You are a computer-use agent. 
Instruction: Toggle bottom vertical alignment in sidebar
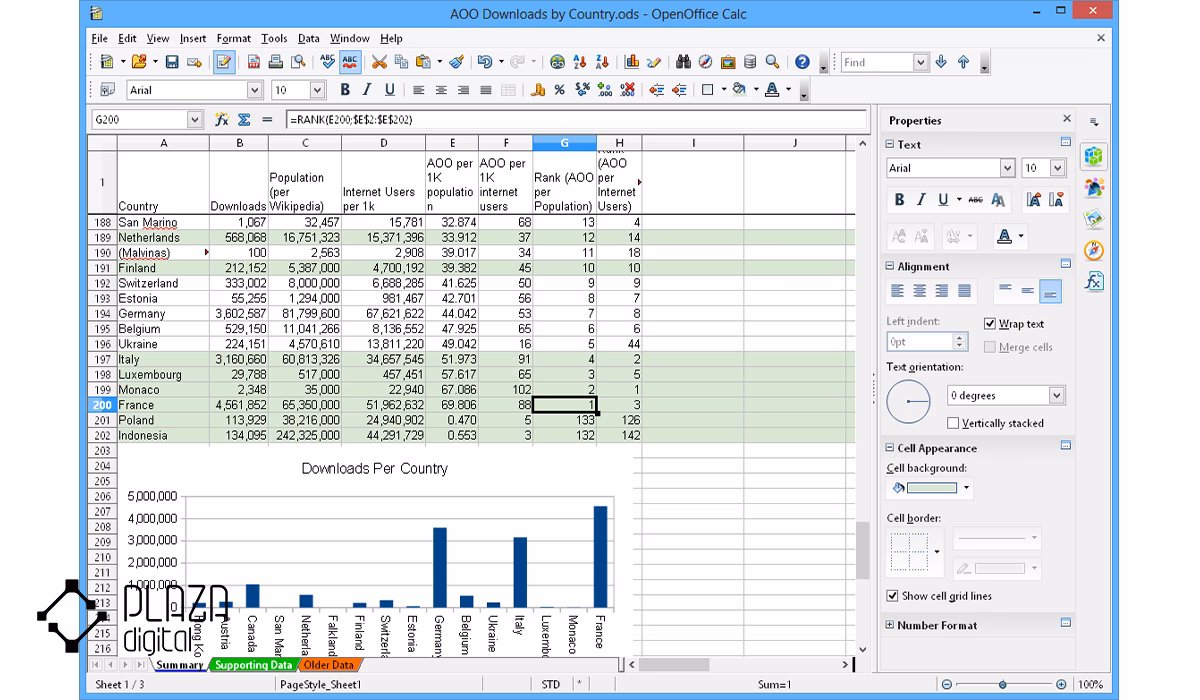1050,291
